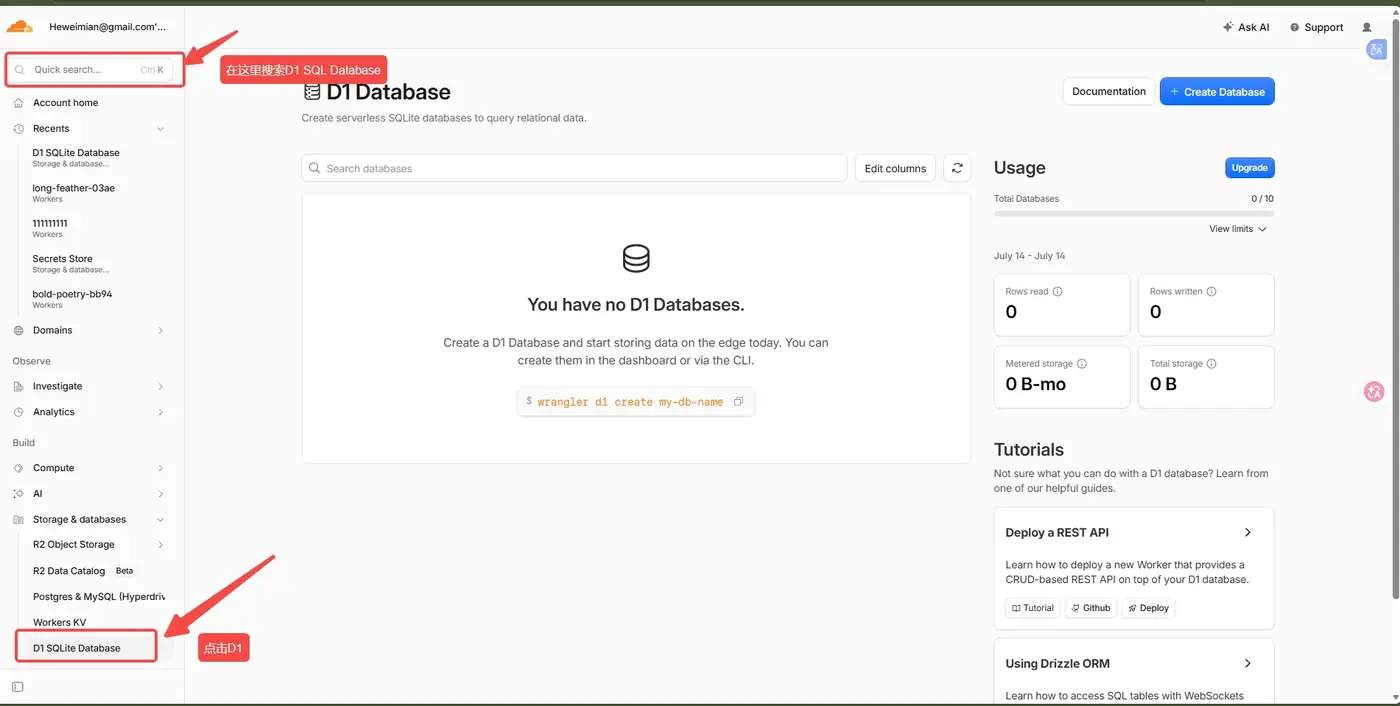Click the Ask AI sparkle button
This screenshot has height=706, width=1400.
(1246, 27)
